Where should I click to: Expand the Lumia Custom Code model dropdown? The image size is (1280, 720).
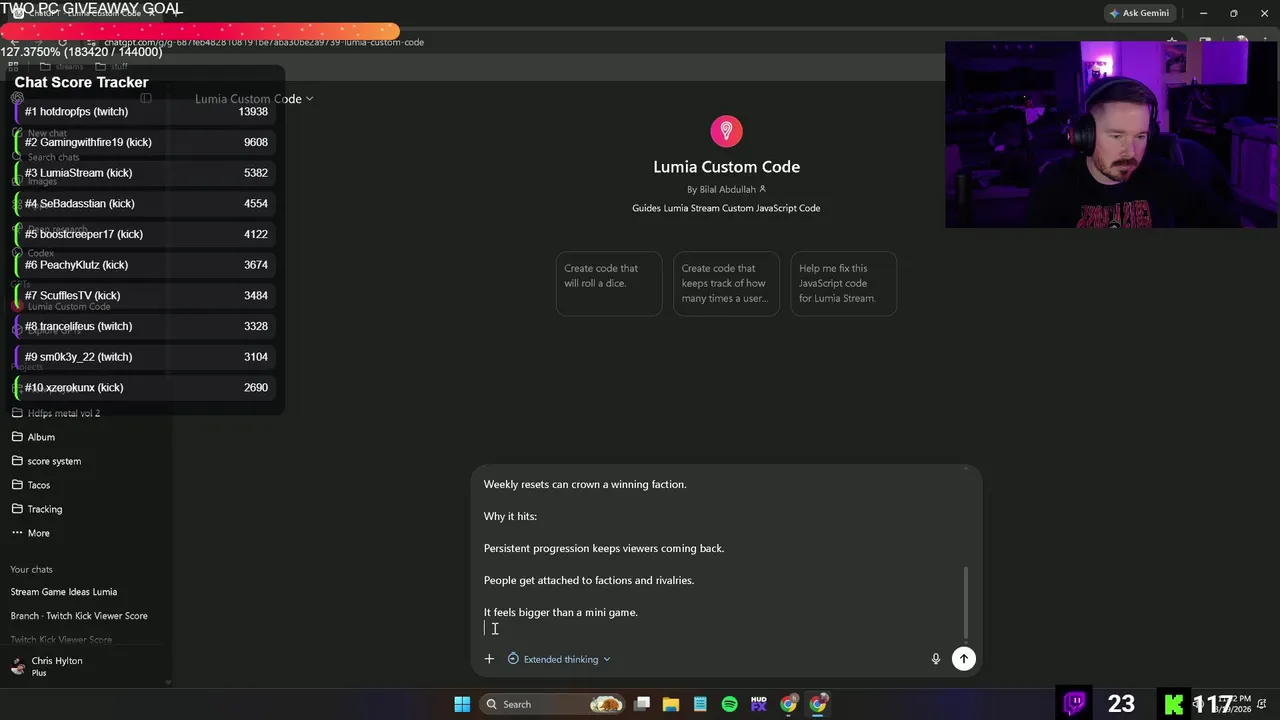[254, 99]
